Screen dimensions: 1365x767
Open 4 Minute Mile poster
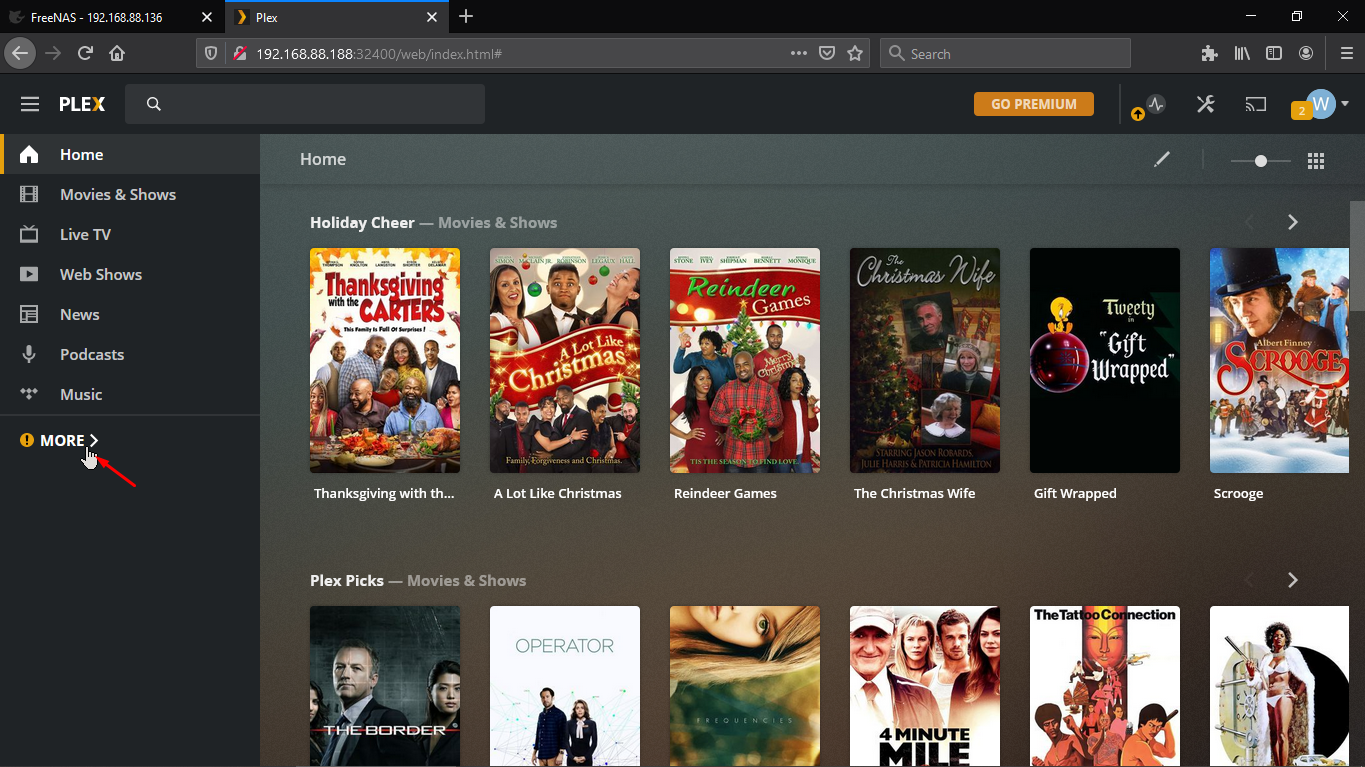[x=925, y=686]
